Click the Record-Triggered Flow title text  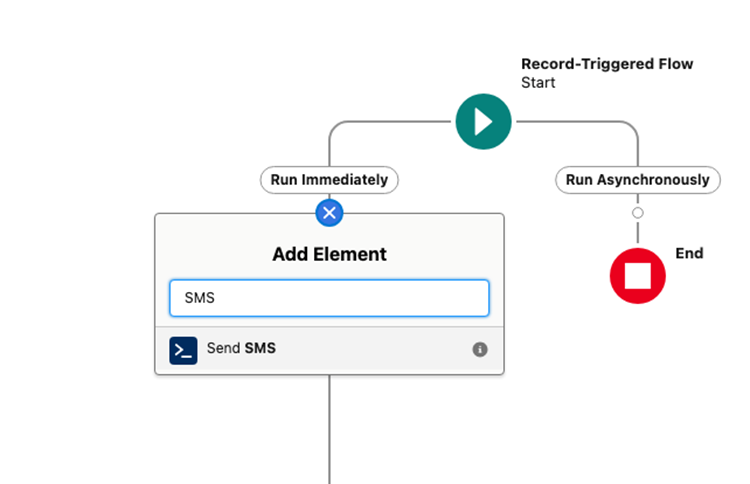tap(606, 64)
